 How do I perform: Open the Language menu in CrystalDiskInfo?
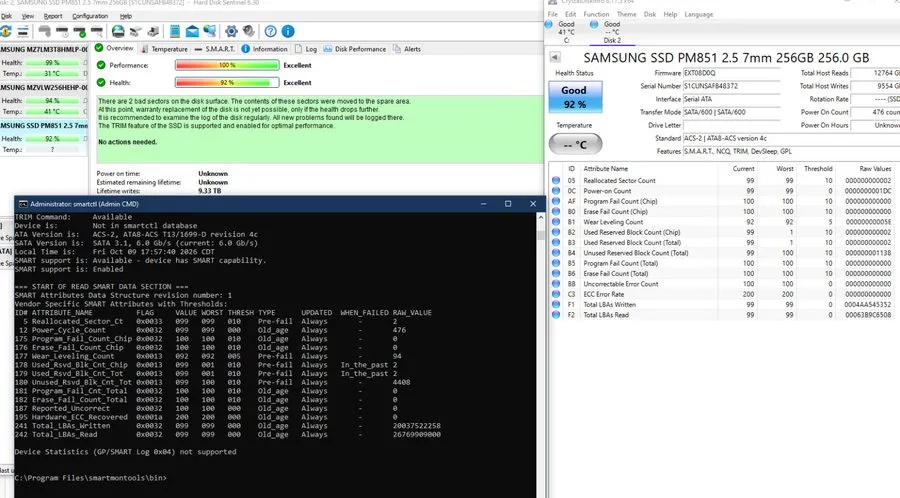699,14
